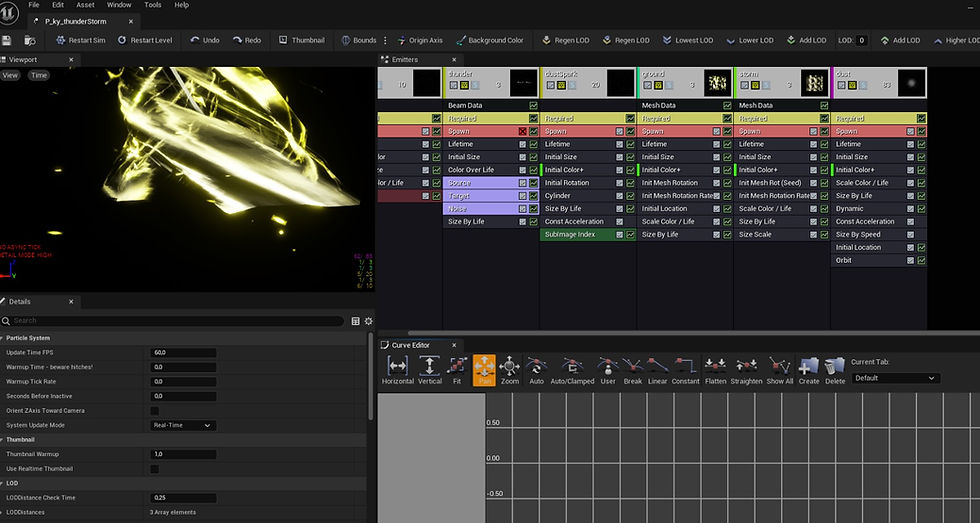980x523 pixels.
Task: Set curve tangent to Auto/Clamped
Action: [x=572, y=370]
